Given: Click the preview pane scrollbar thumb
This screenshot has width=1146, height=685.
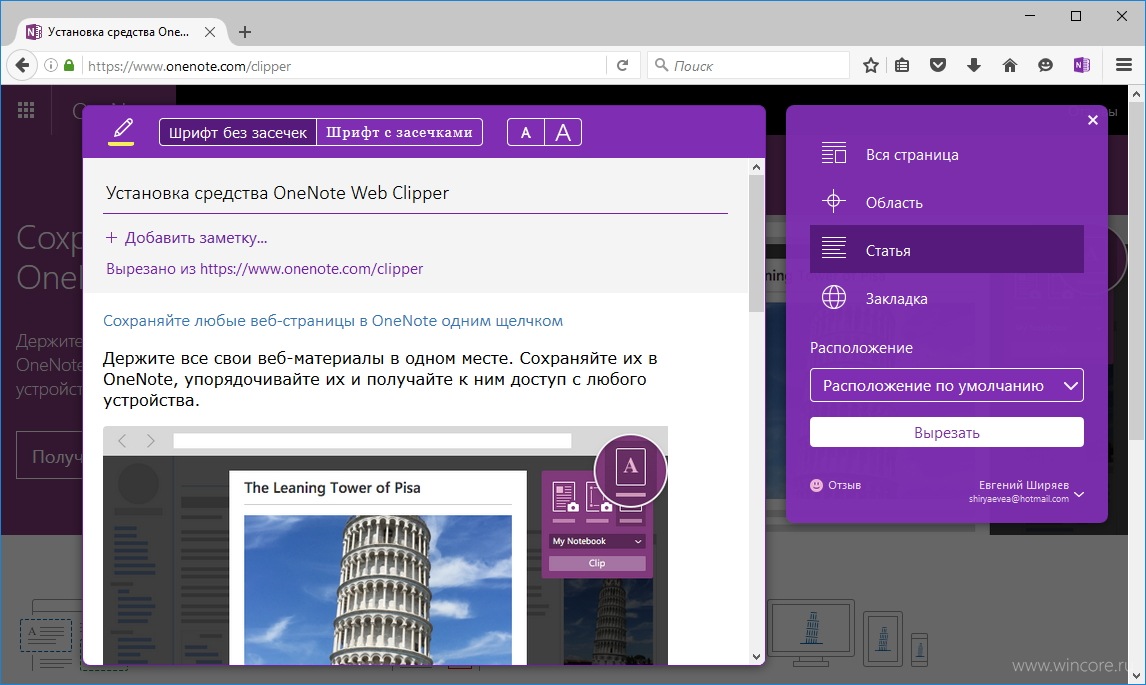Looking at the screenshot, I should 756,243.
